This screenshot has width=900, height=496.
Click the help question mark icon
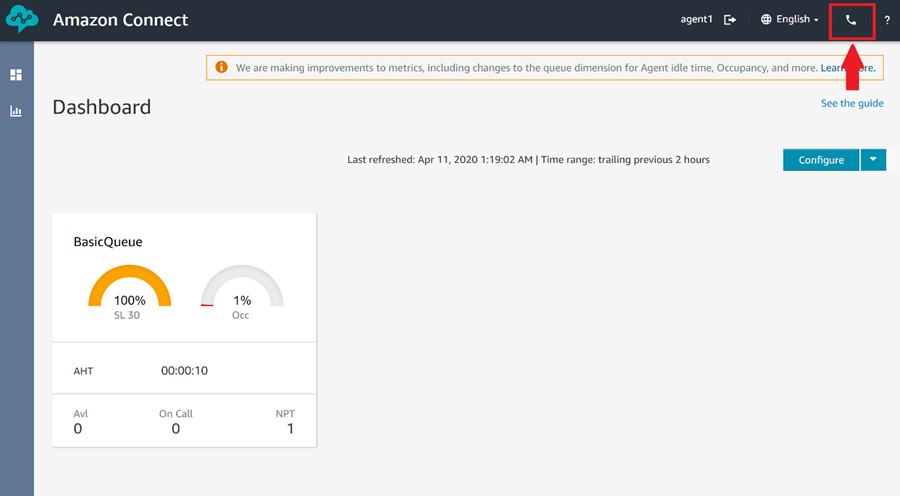tap(887, 20)
